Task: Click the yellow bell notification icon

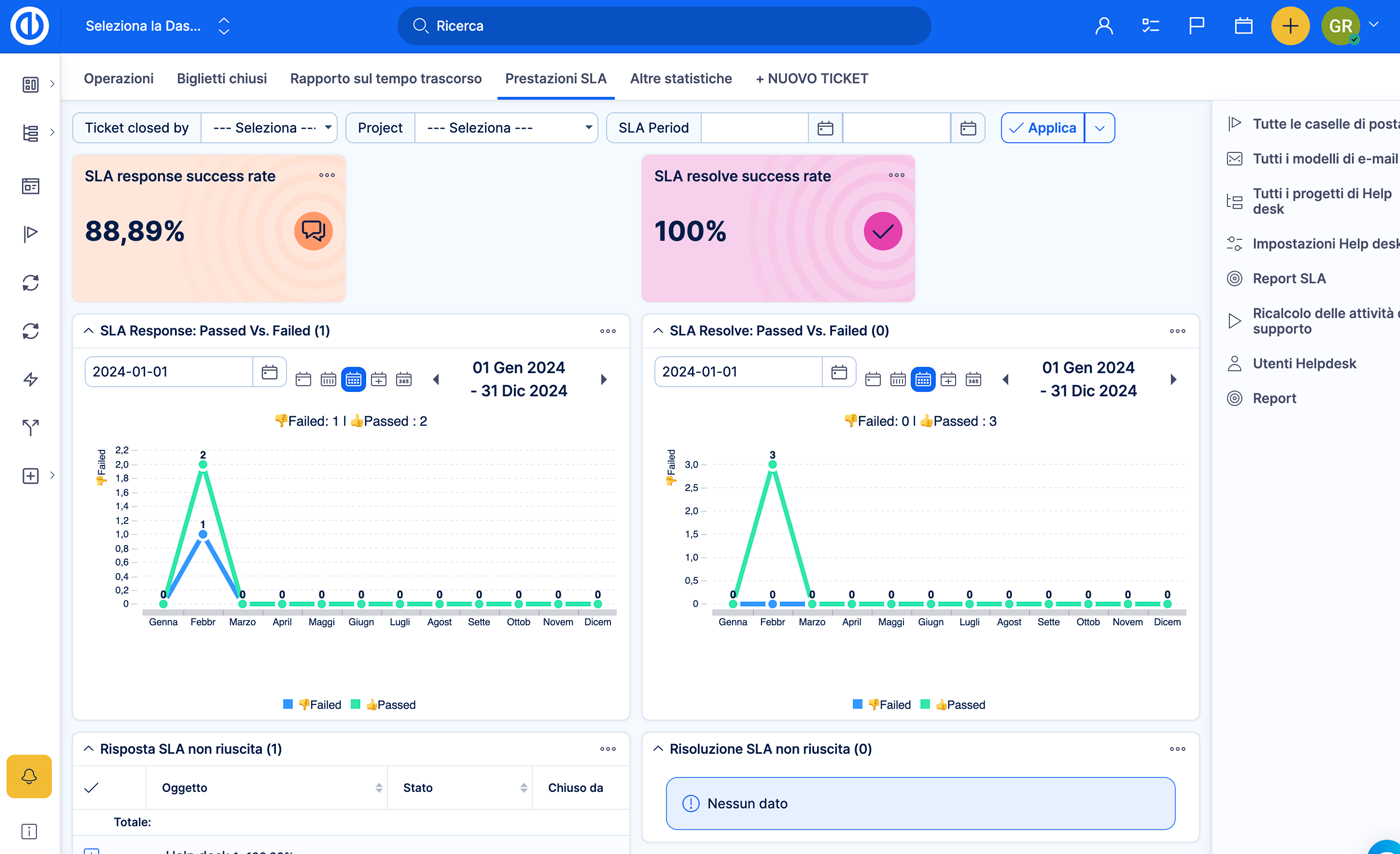Action: tap(29, 777)
